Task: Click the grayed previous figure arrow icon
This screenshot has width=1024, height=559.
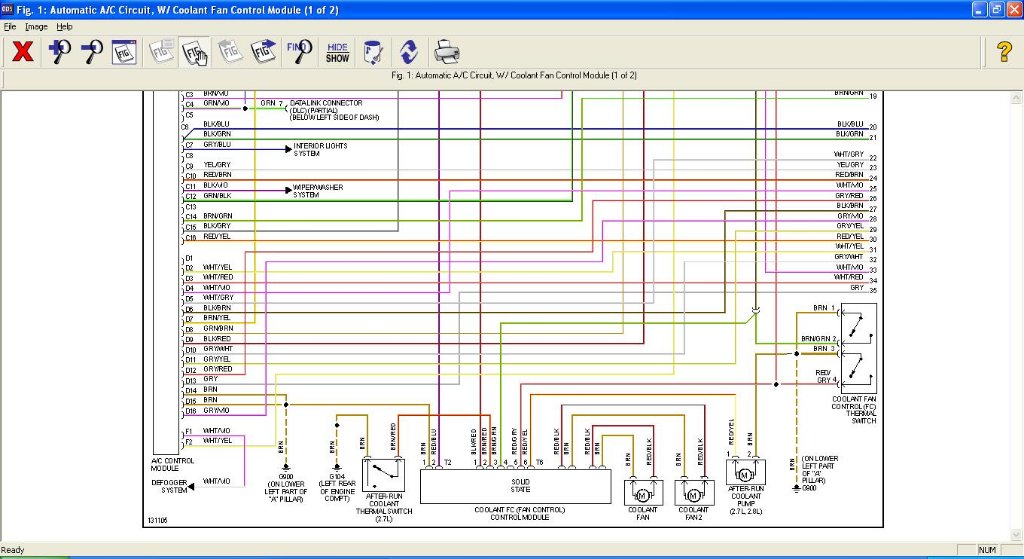Action: point(229,52)
